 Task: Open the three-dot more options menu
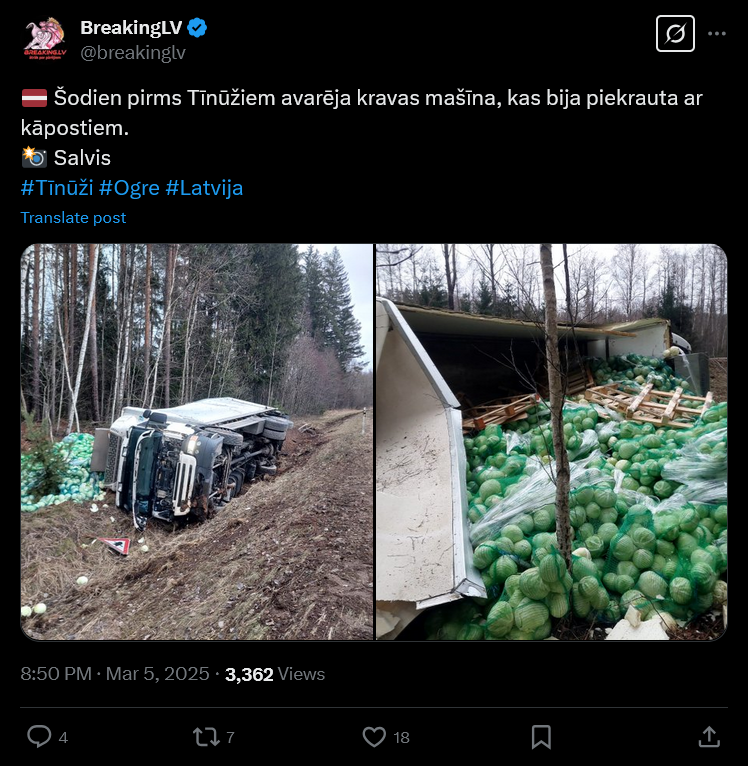point(717,34)
